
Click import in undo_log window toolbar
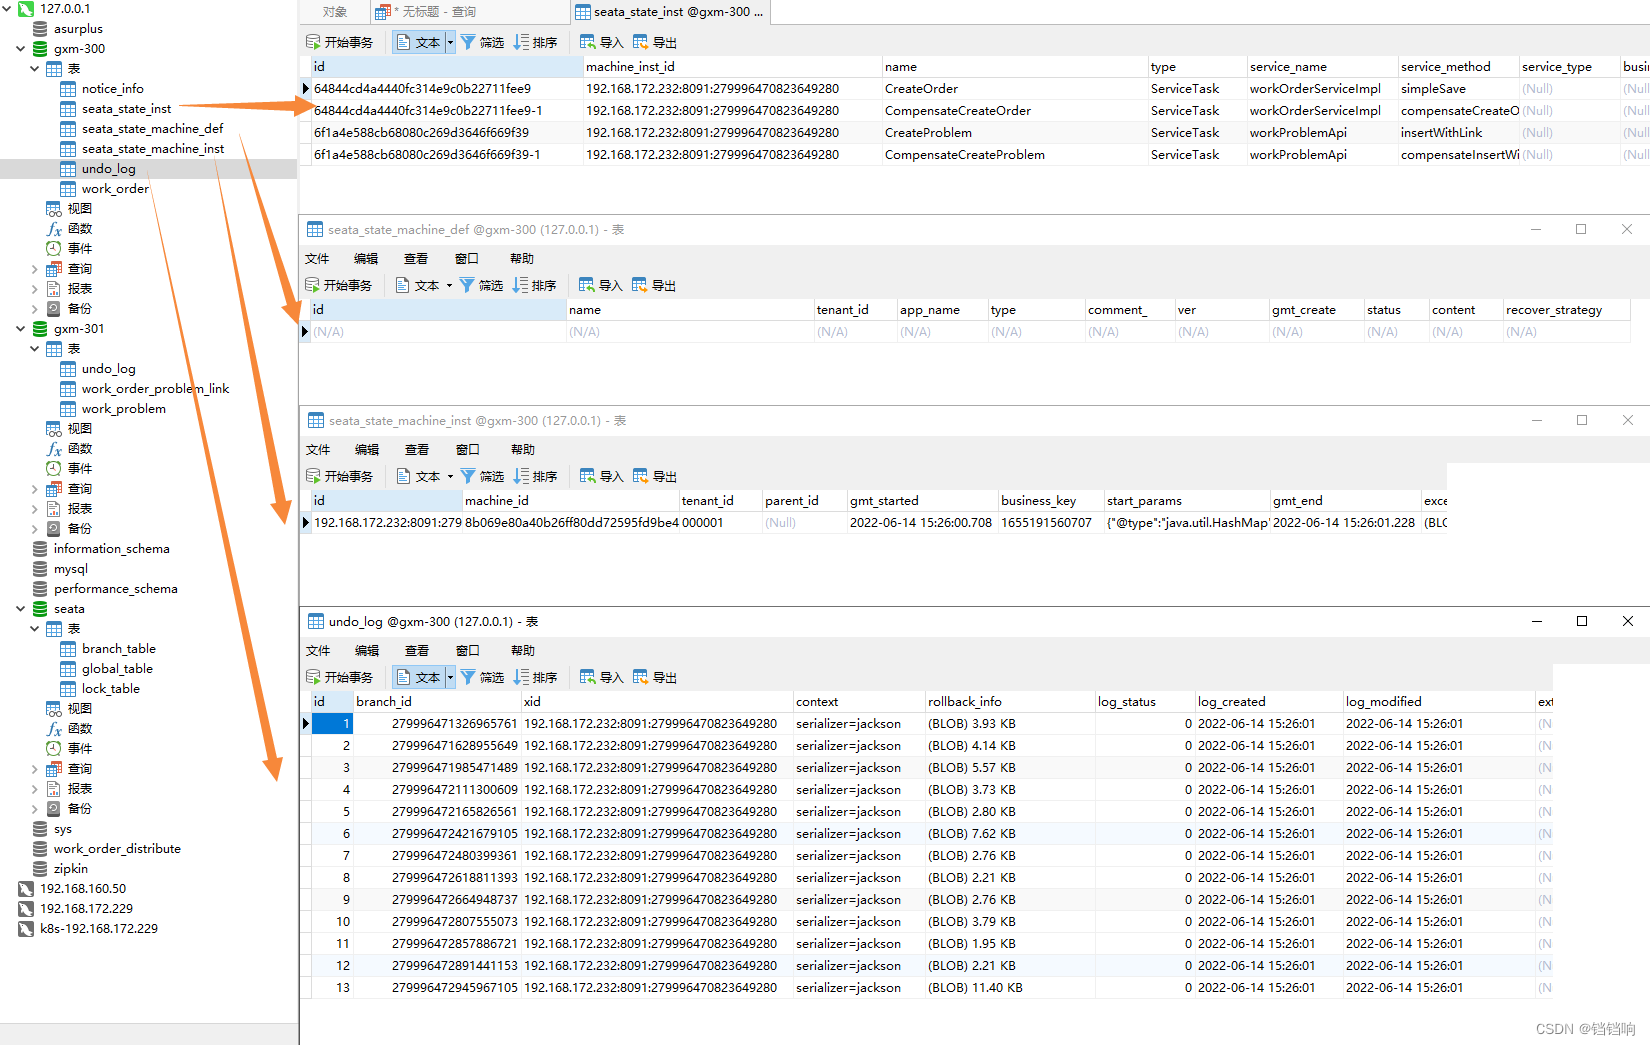tap(601, 677)
